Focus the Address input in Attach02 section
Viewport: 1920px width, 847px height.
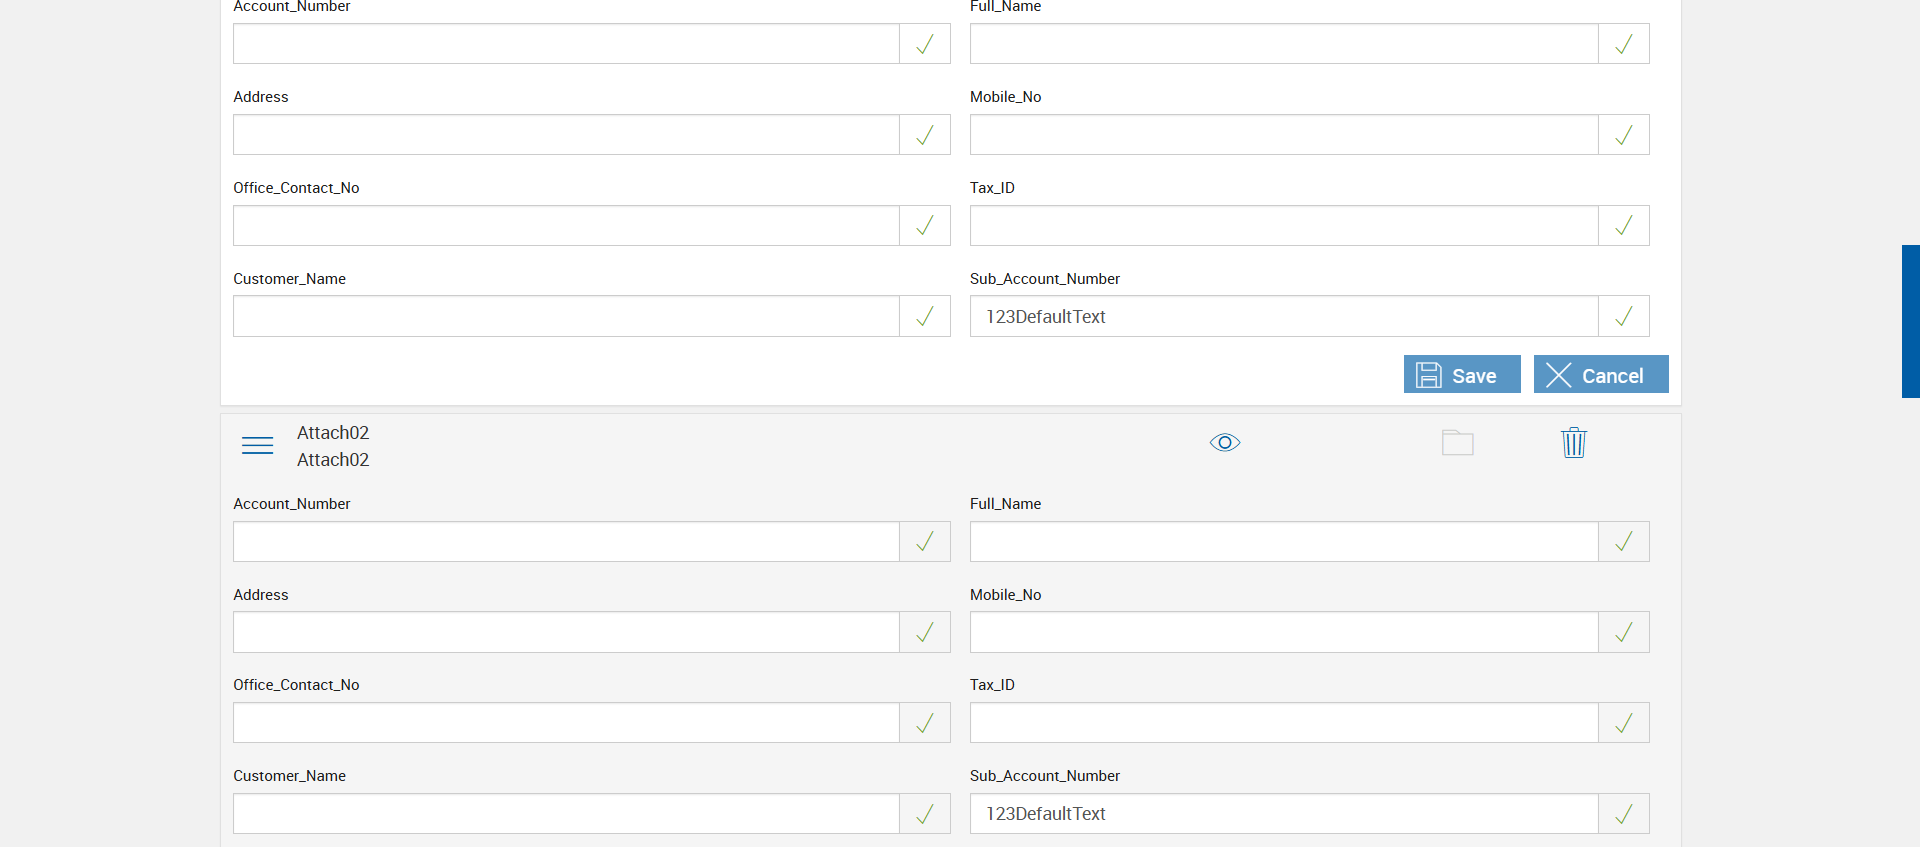(565, 632)
